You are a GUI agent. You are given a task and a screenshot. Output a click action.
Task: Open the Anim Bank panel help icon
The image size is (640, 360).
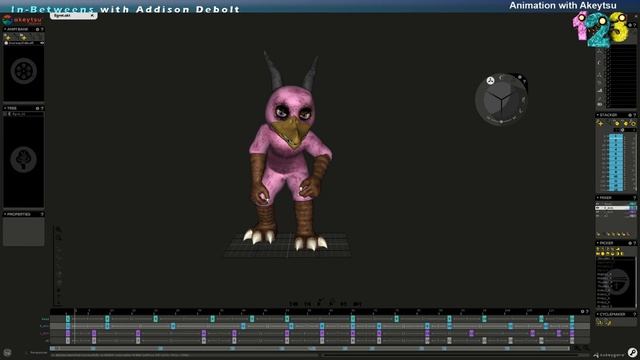(x=42, y=29)
